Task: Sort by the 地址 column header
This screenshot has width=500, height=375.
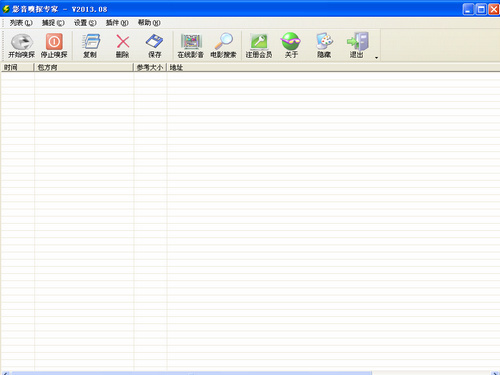Action: [333, 67]
